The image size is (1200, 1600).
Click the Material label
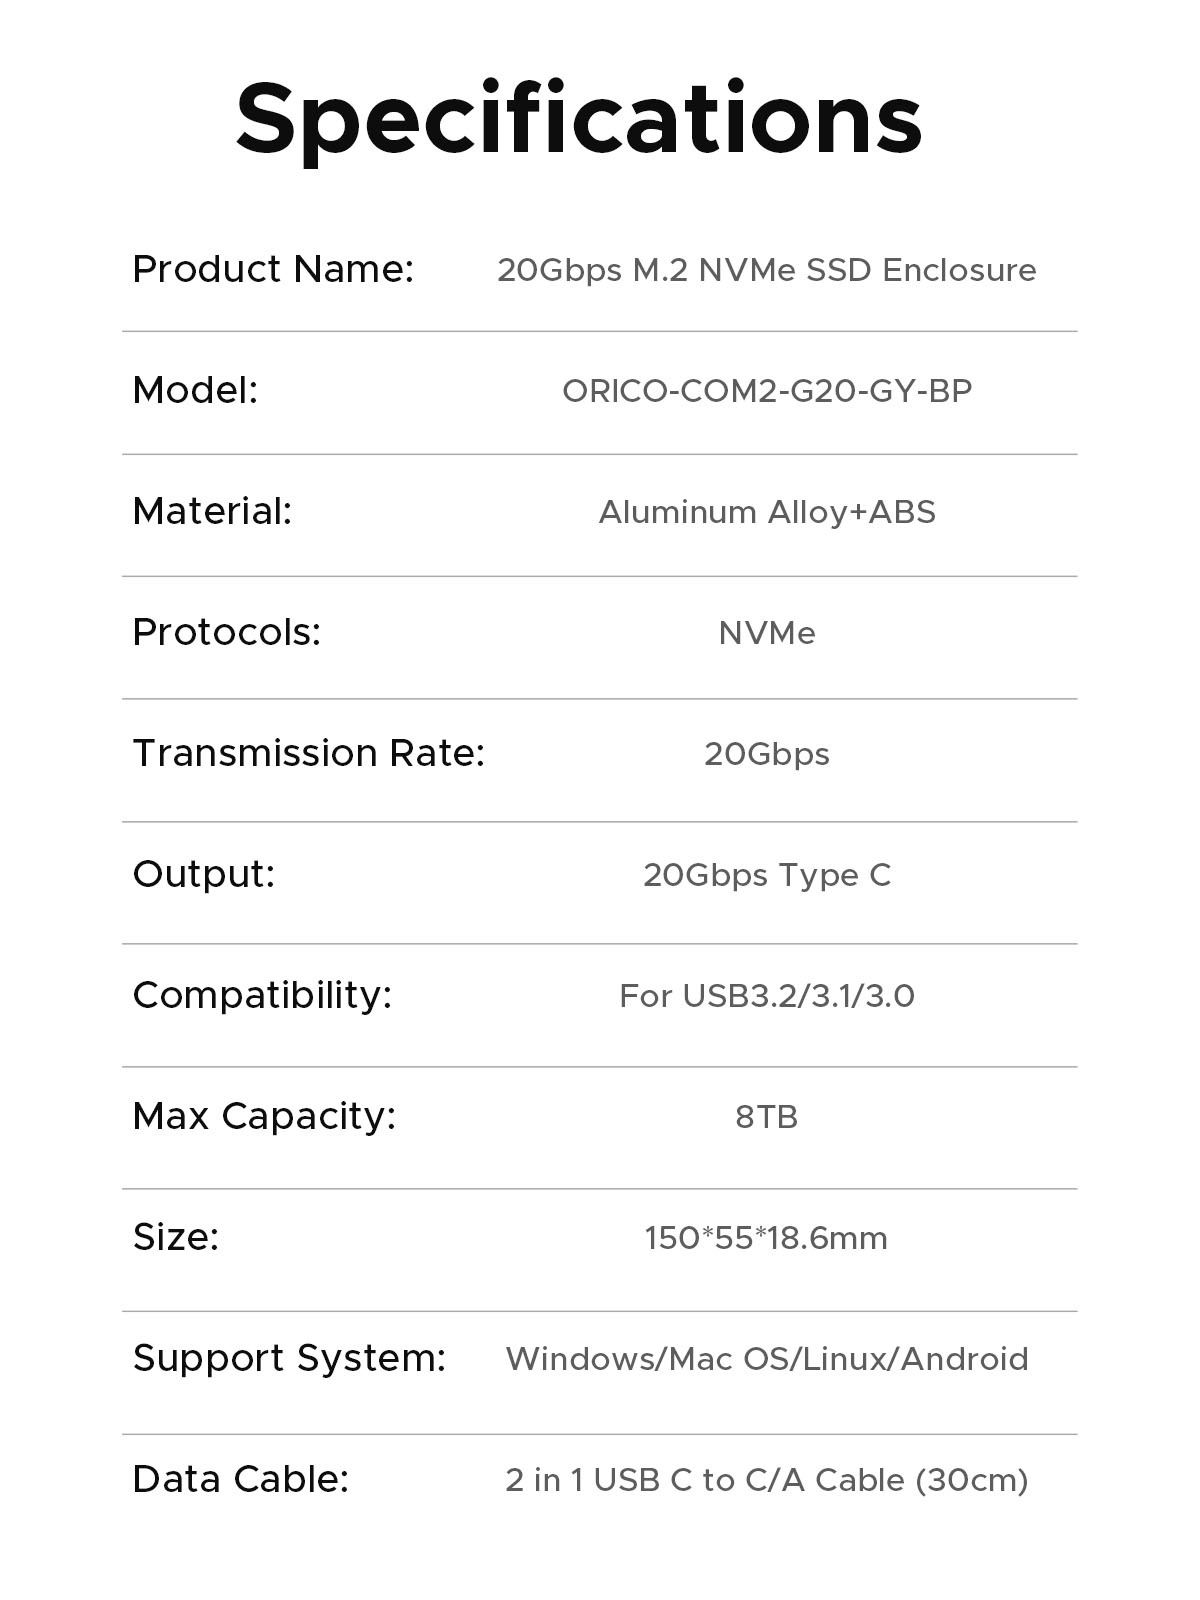pos(212,511)
